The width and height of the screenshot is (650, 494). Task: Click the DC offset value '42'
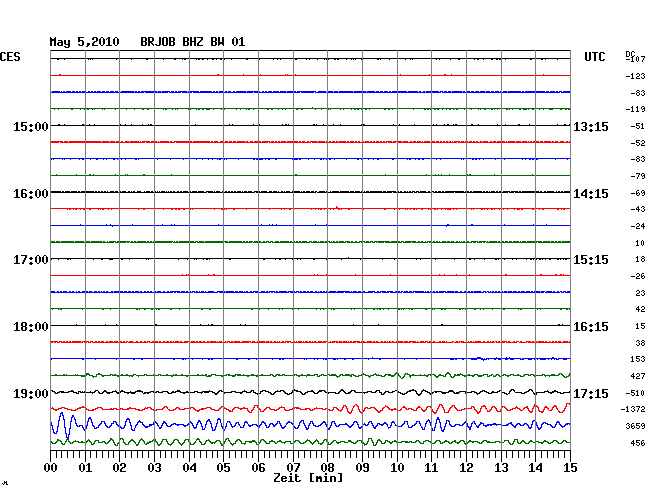(640, 309)
